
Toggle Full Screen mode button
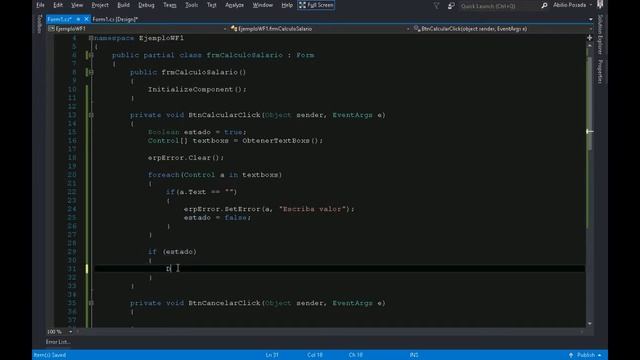click(316, 5)
